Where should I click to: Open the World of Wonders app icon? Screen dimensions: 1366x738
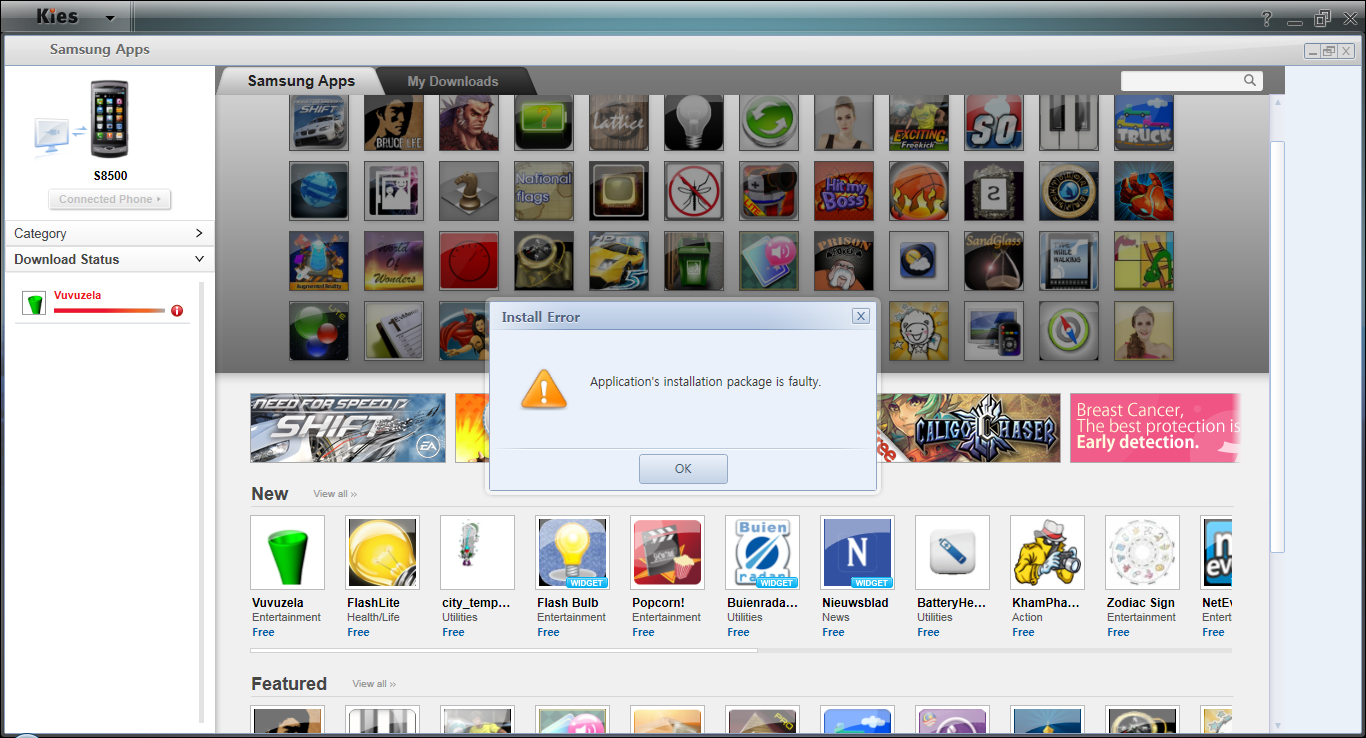point(394,261)
